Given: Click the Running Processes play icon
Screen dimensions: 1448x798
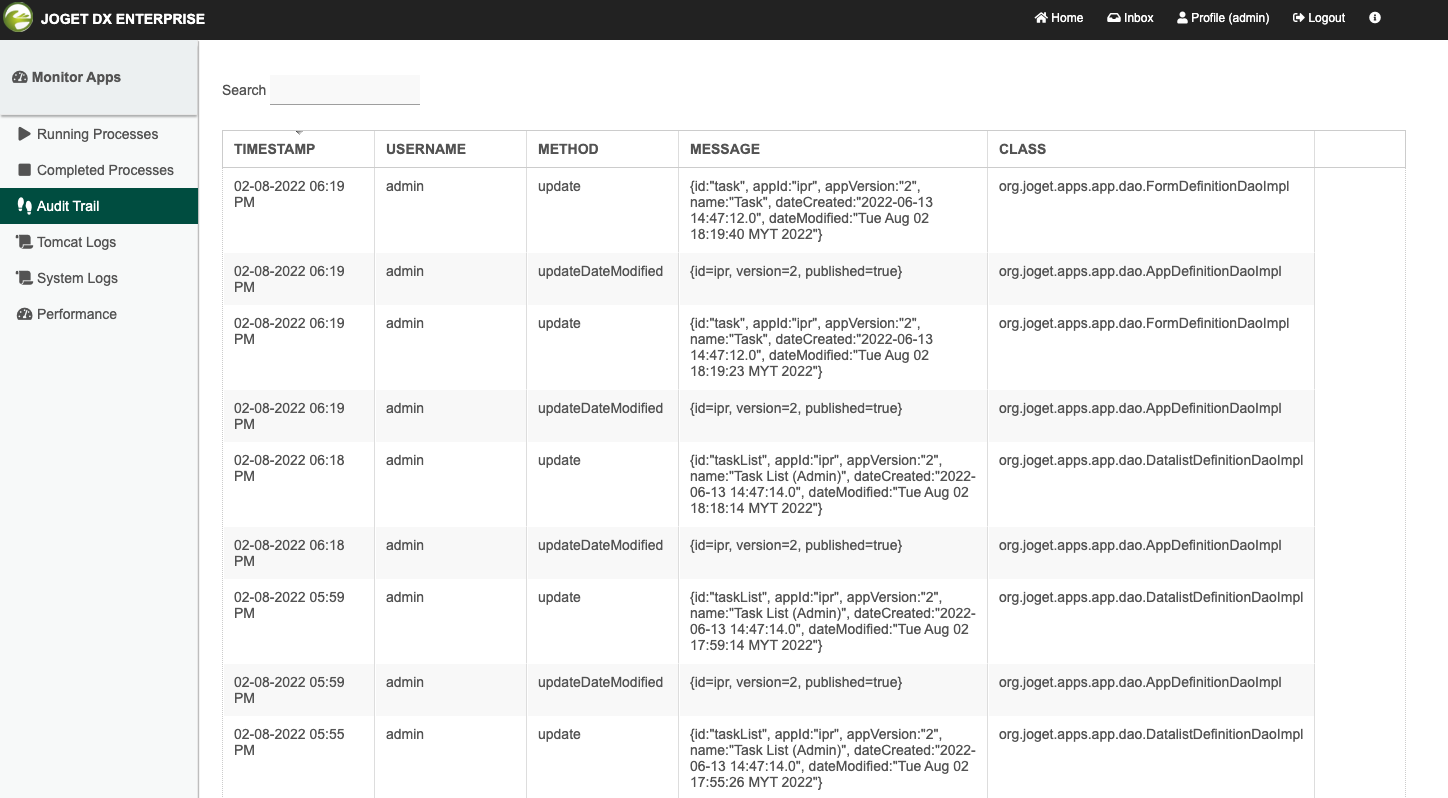Looking at the screenshot, I should tap(25, 134).
